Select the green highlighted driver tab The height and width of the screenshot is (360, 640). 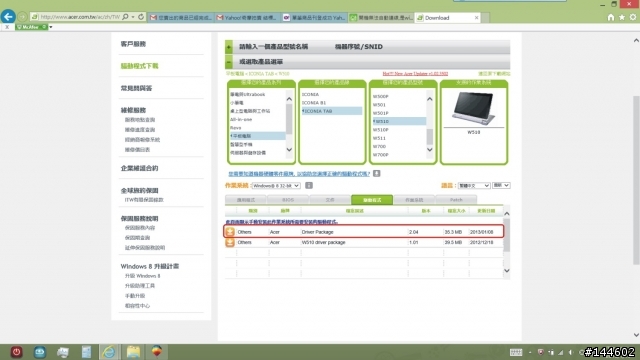372,200
